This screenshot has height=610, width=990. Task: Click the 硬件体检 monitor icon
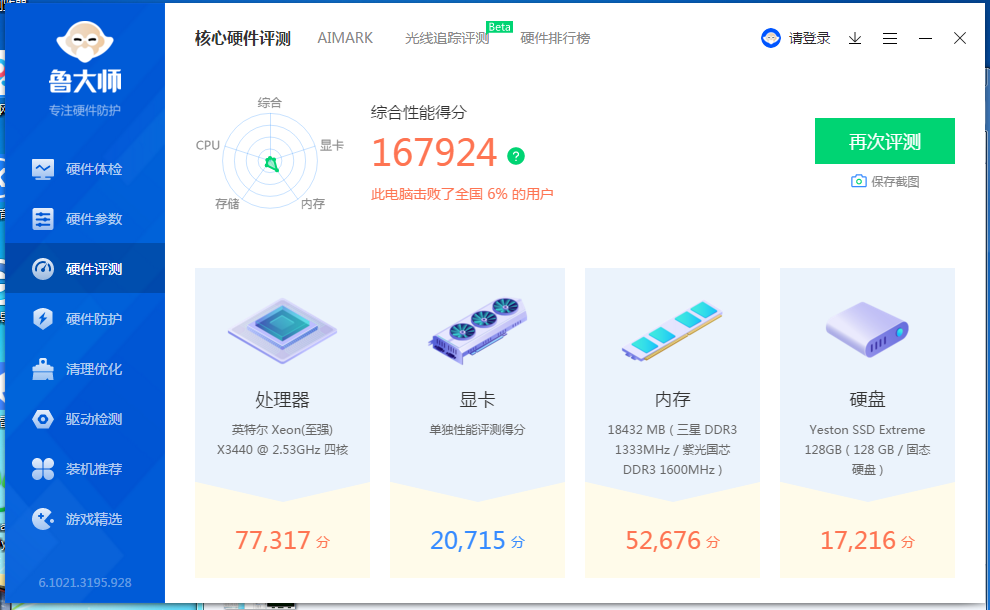(43, 169)
